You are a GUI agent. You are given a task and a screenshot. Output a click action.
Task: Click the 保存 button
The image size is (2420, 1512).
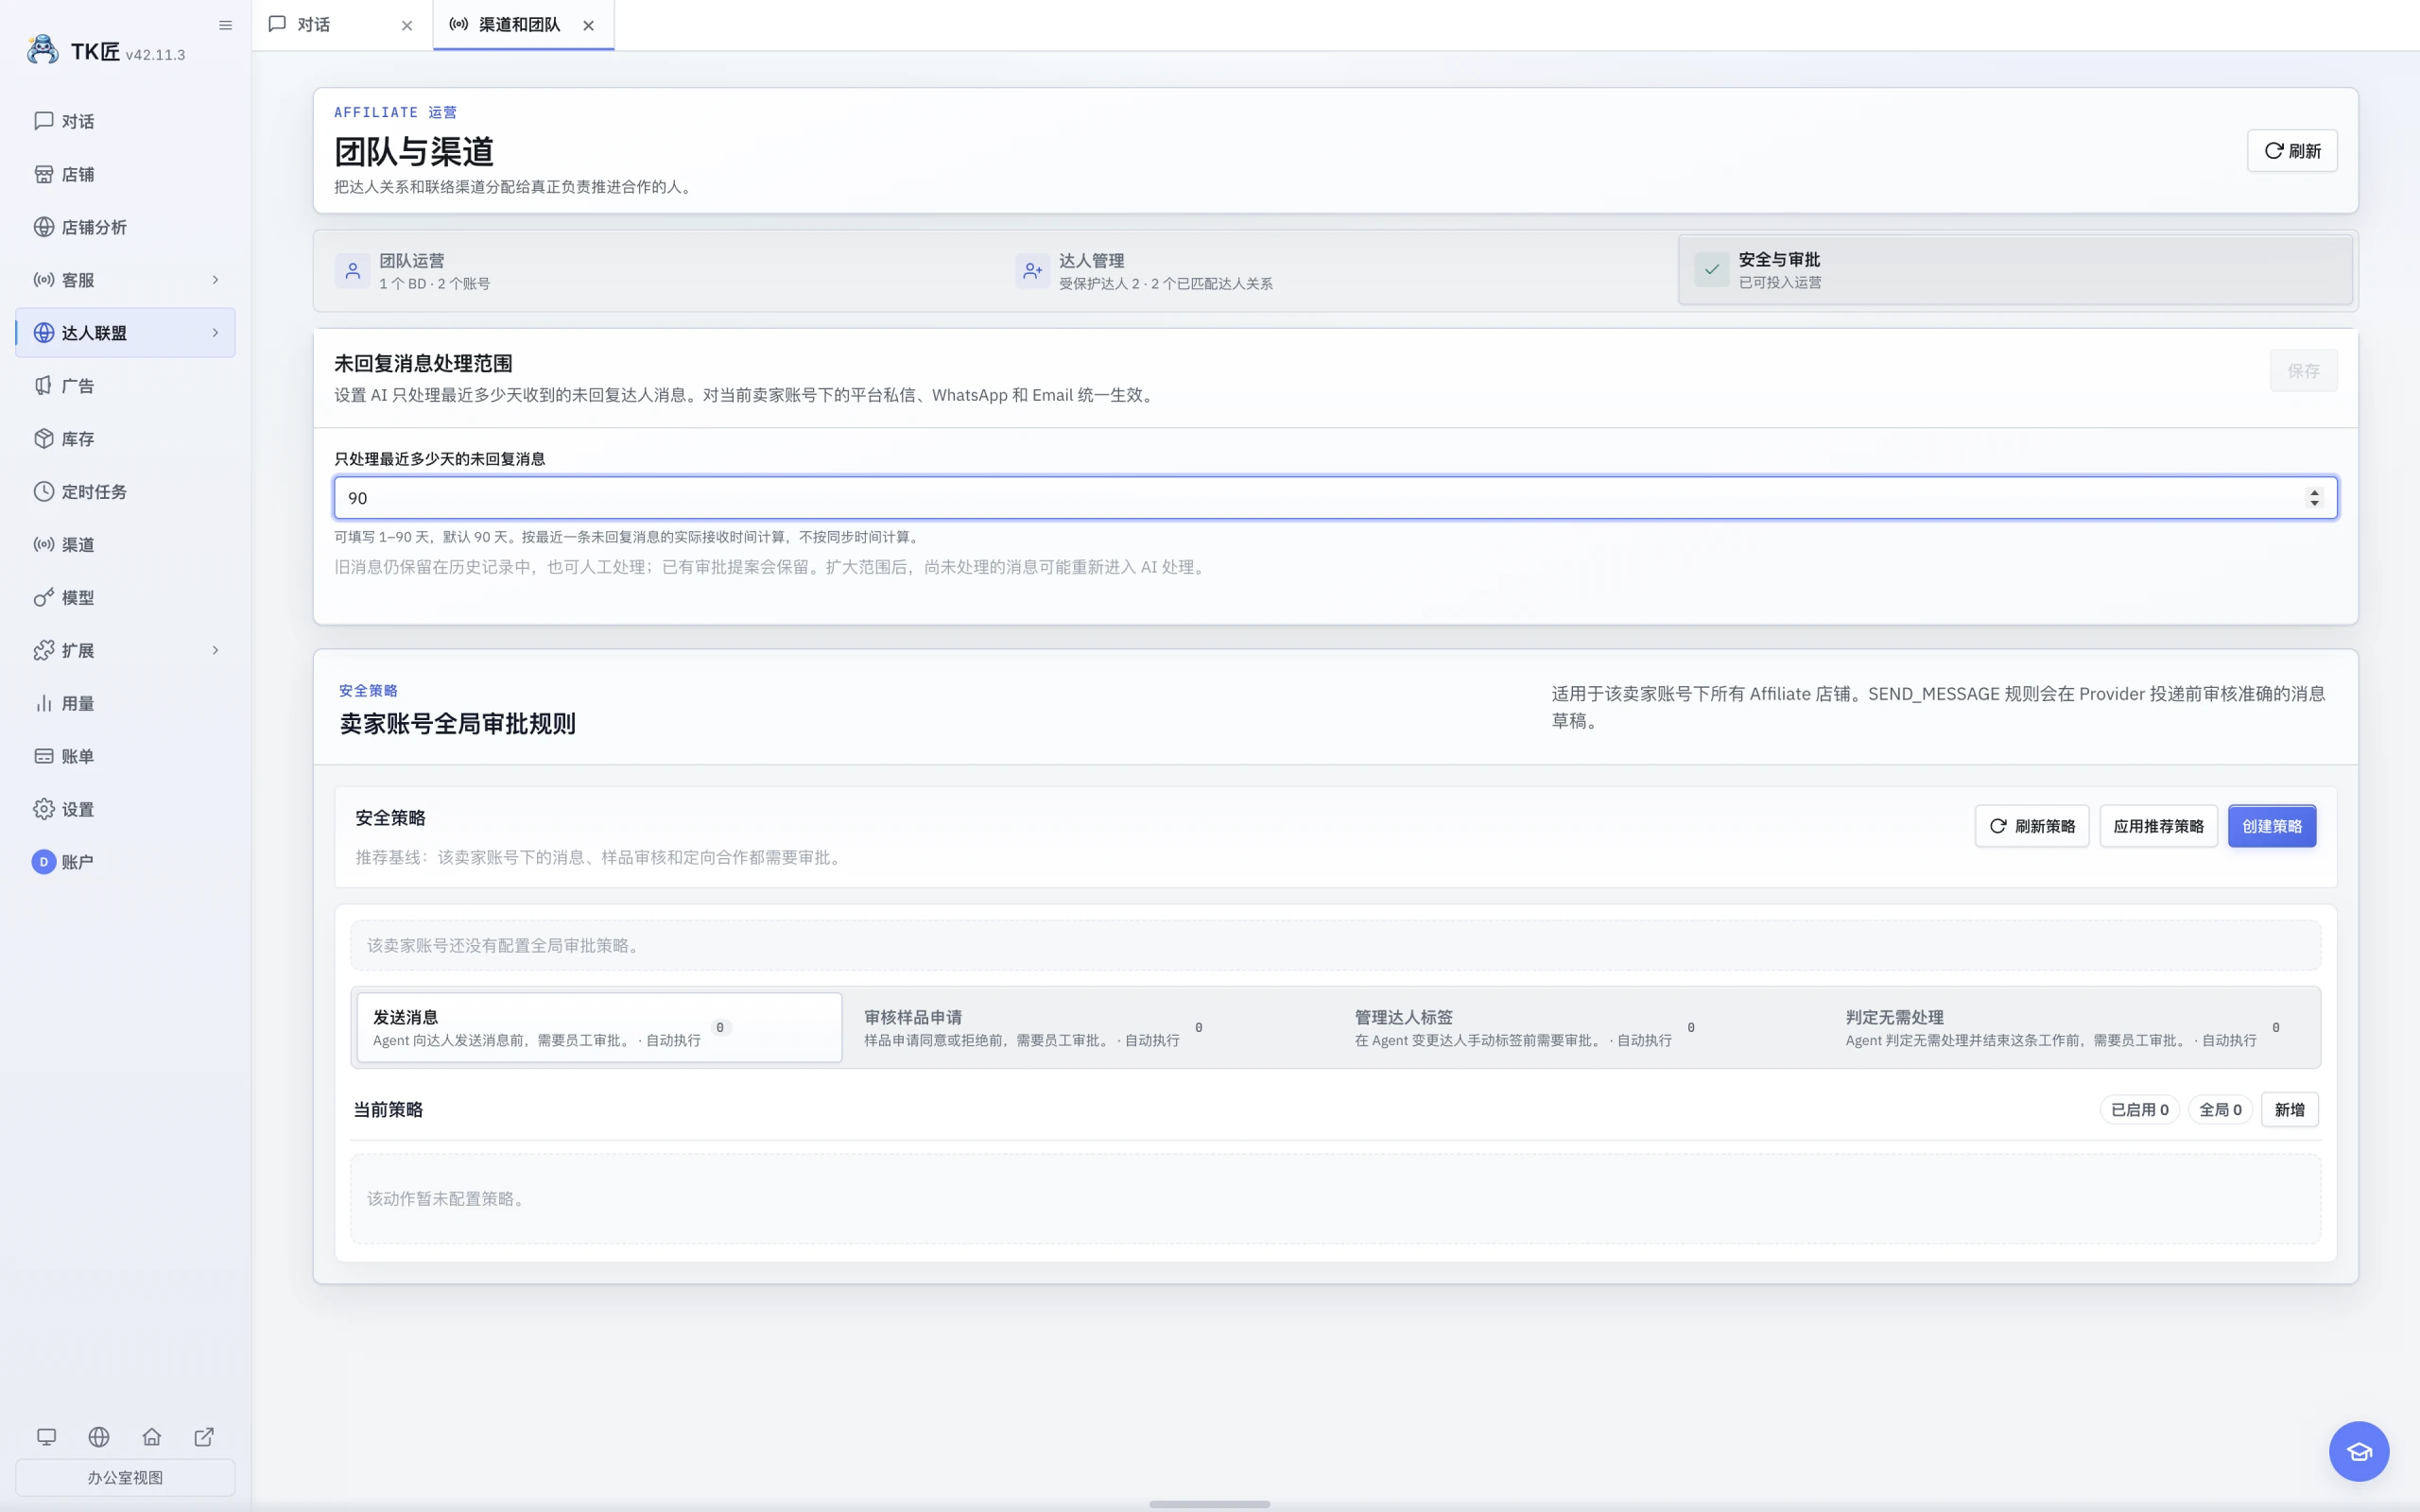tap(2303, 371)
